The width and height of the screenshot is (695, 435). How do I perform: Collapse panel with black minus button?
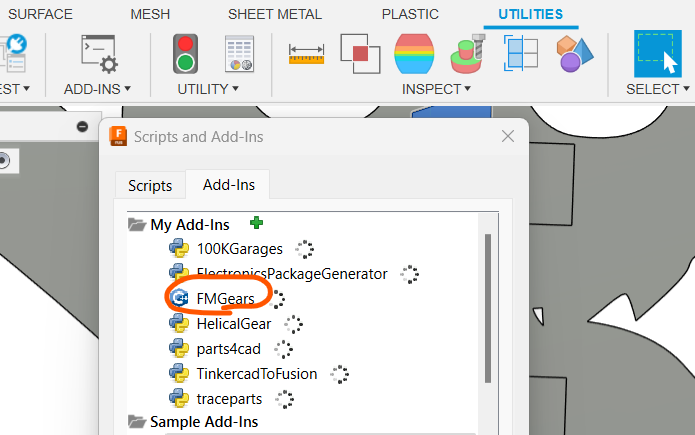click(x=82, y=126)
